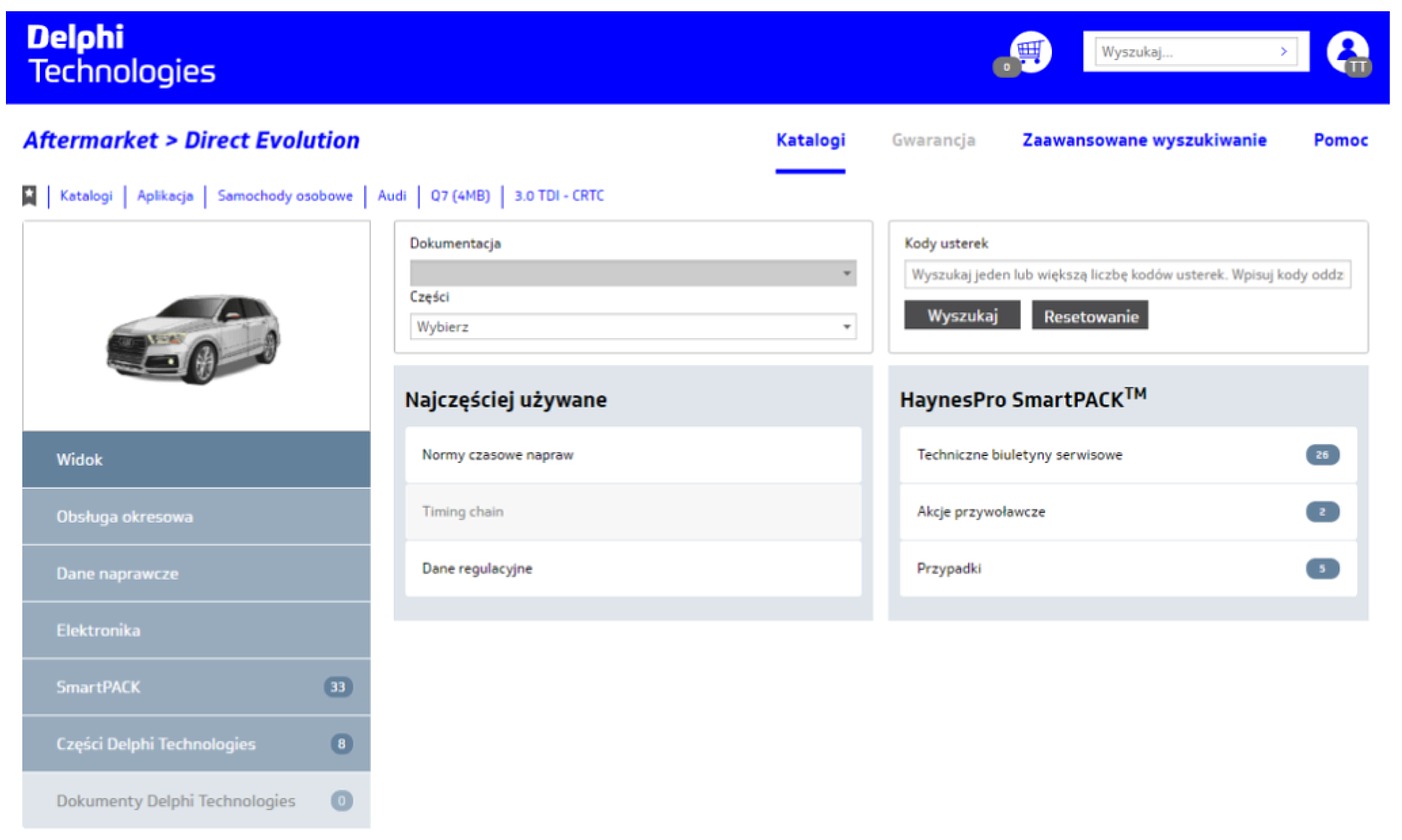This screenshot has width=1402, height=840.
Task: Go to Katalogi breadcrumb
Action: (86, 196)
